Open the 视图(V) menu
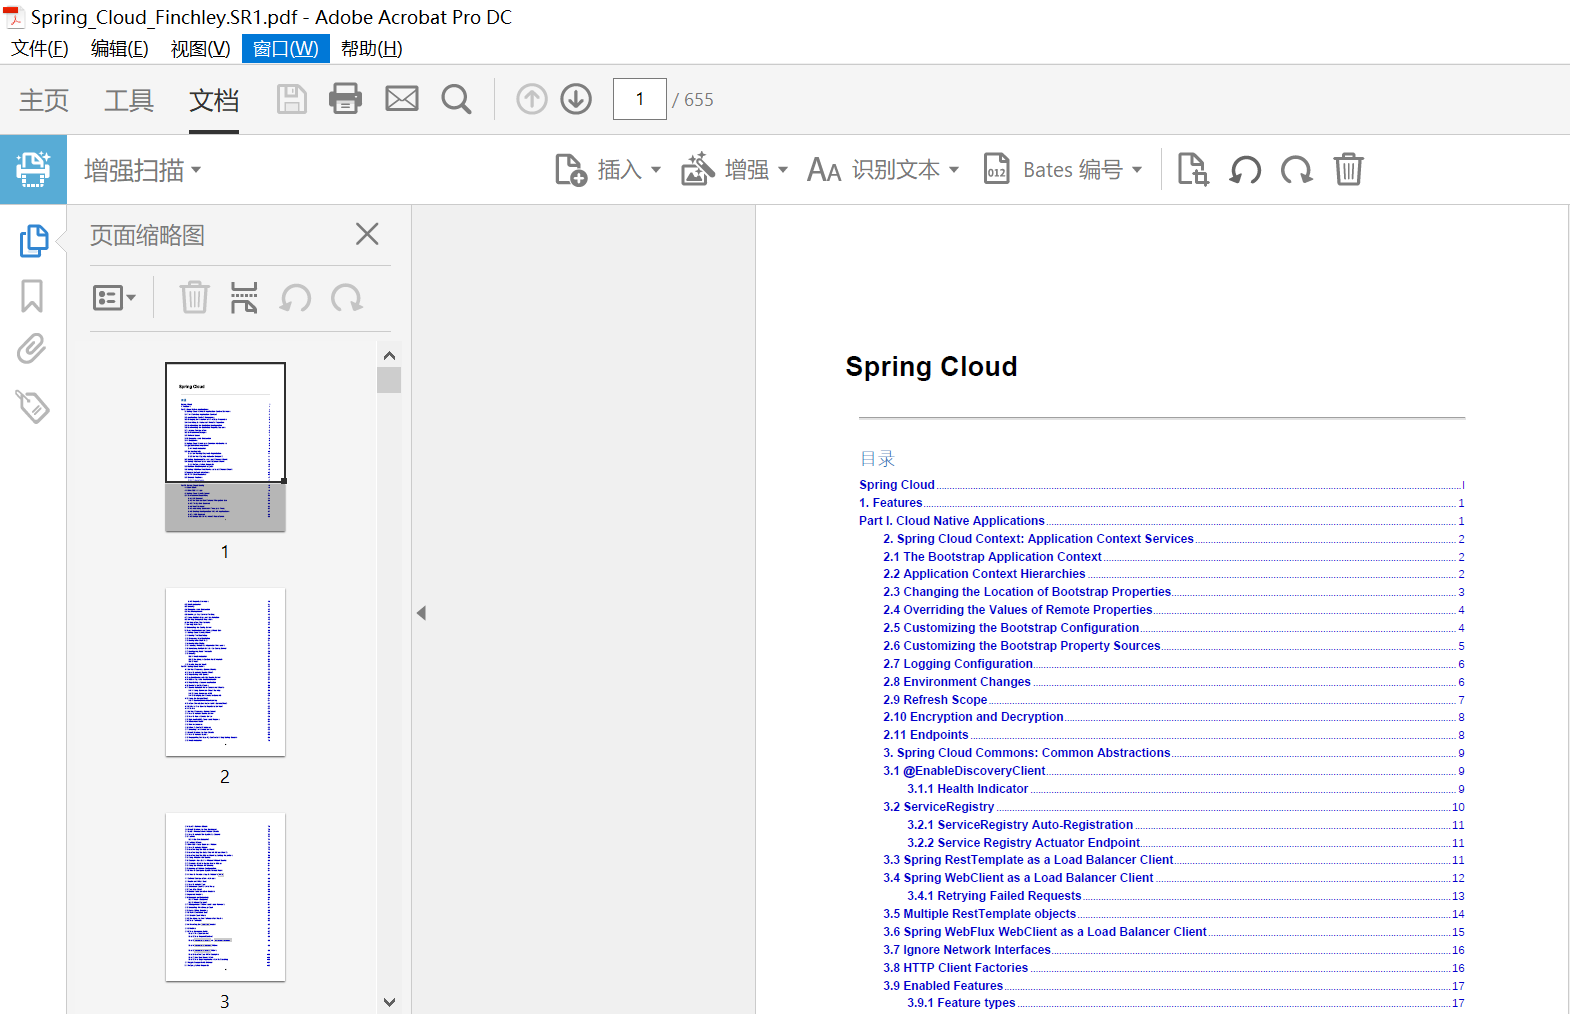Viewport: 1570px width, 1014px height. point(201,48)
